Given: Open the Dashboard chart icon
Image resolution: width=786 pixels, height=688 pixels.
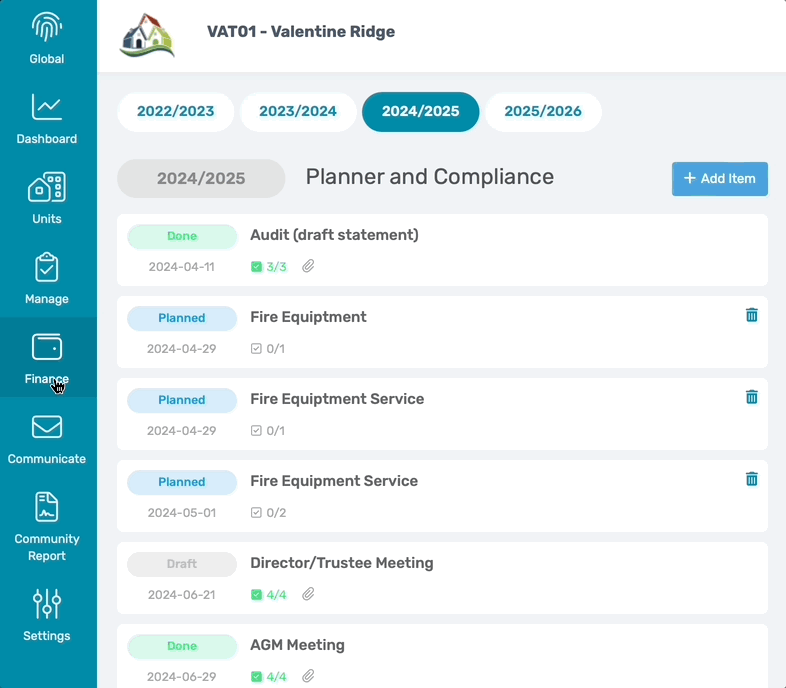Looking at the screenshot, I should [x=47, y=107].
